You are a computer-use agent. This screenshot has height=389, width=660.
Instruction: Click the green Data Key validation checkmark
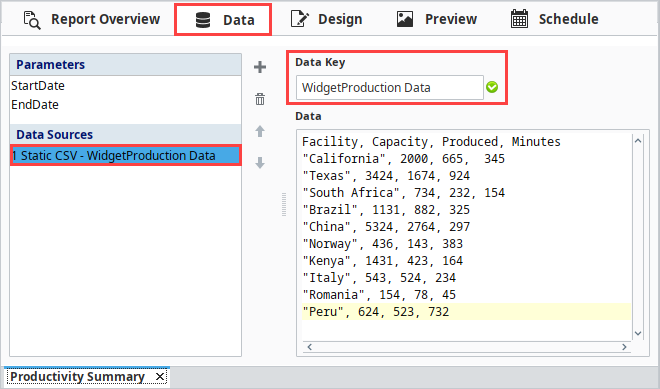tap(492, 87)
